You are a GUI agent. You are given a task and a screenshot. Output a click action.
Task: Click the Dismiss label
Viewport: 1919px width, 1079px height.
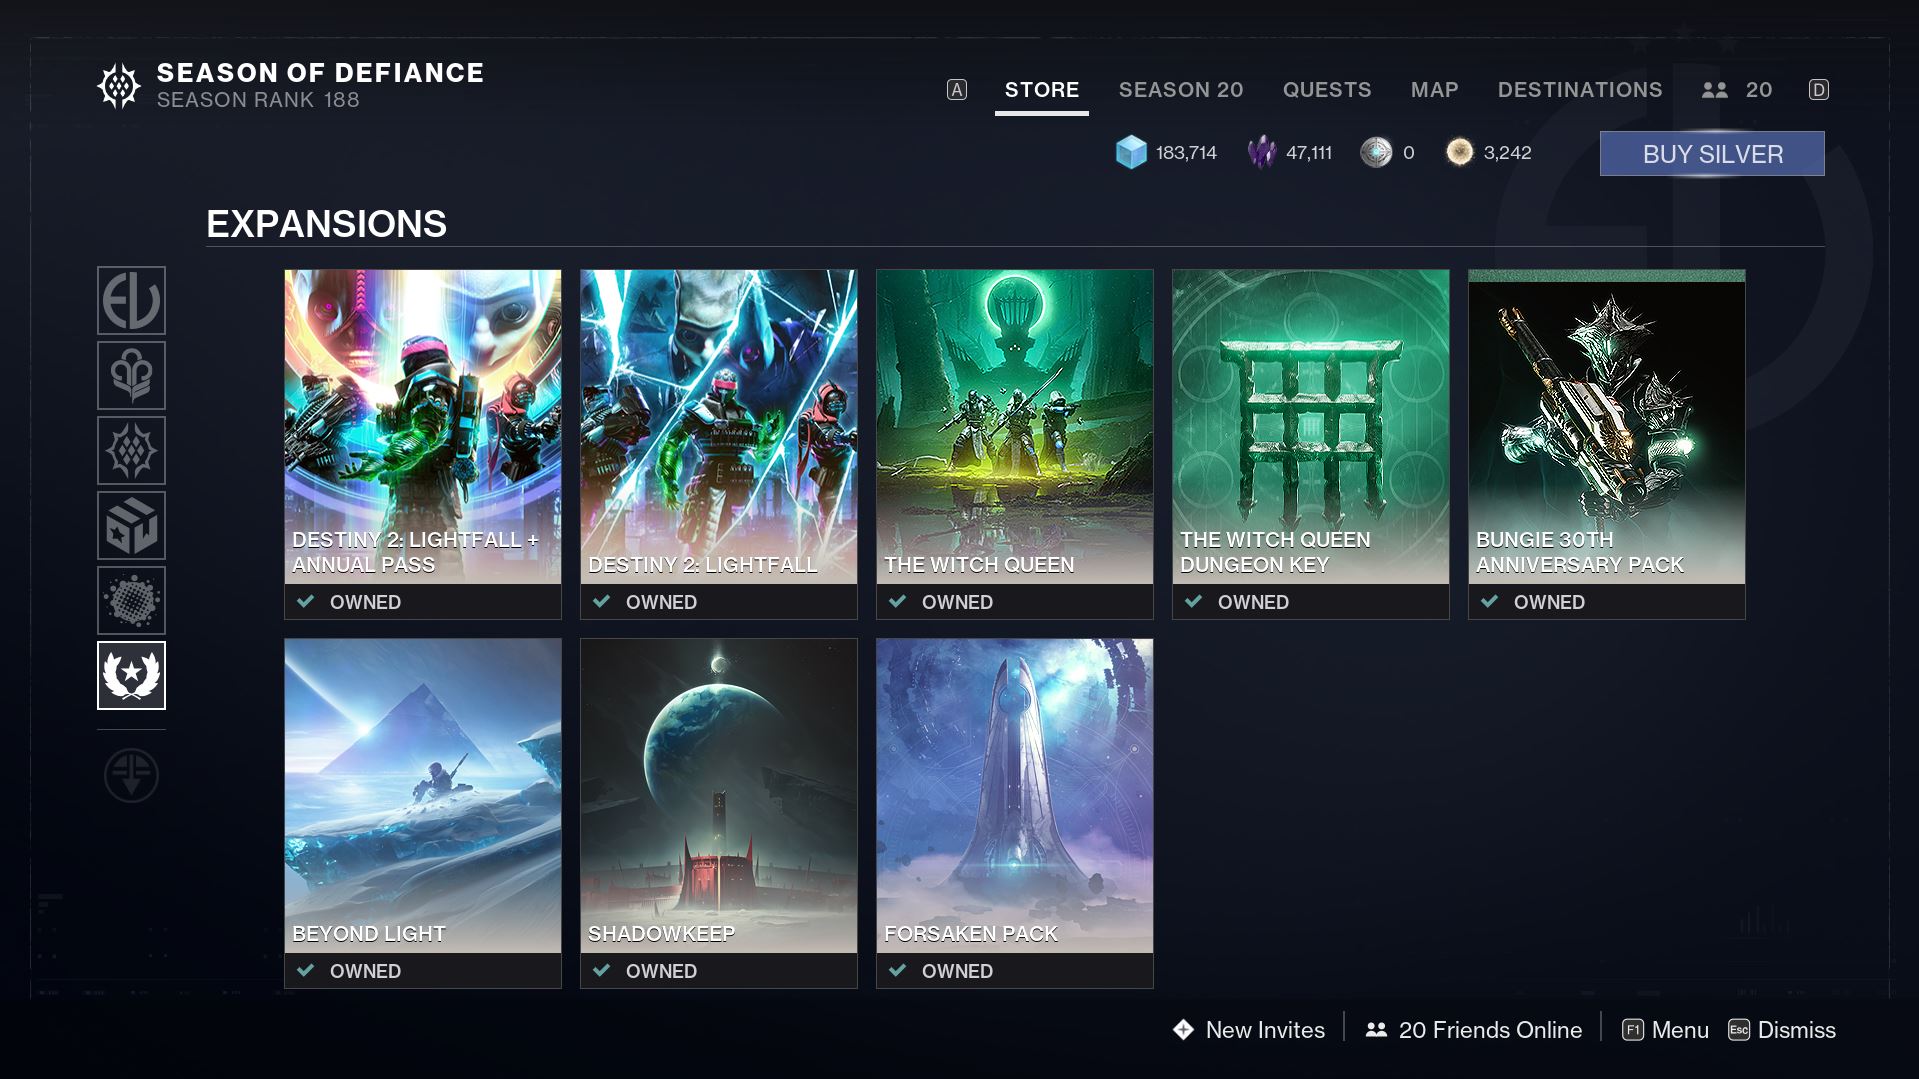(x=1797, y=1030)
